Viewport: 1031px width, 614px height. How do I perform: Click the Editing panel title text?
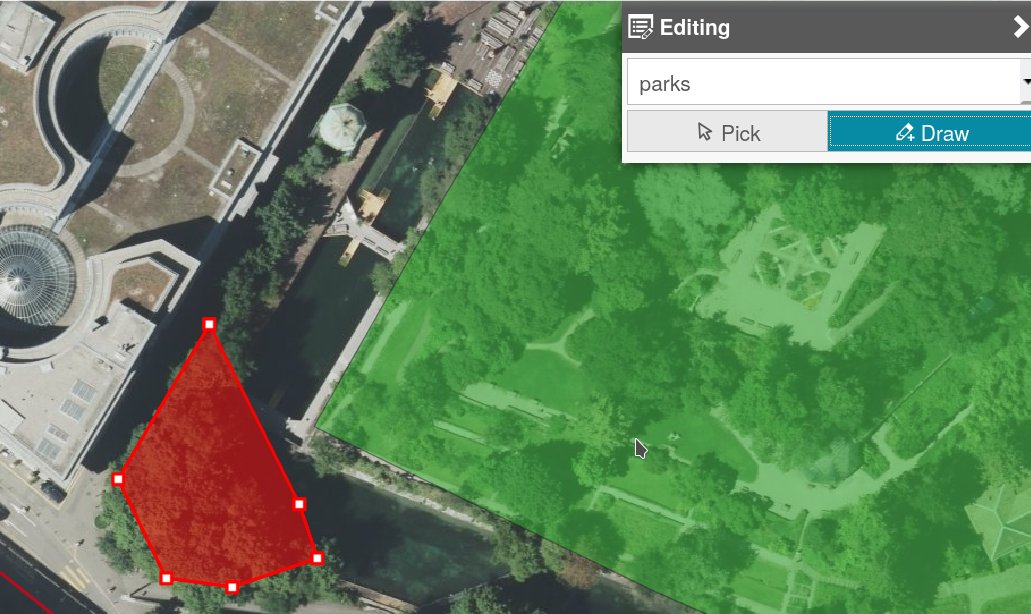tap(694, 28)
